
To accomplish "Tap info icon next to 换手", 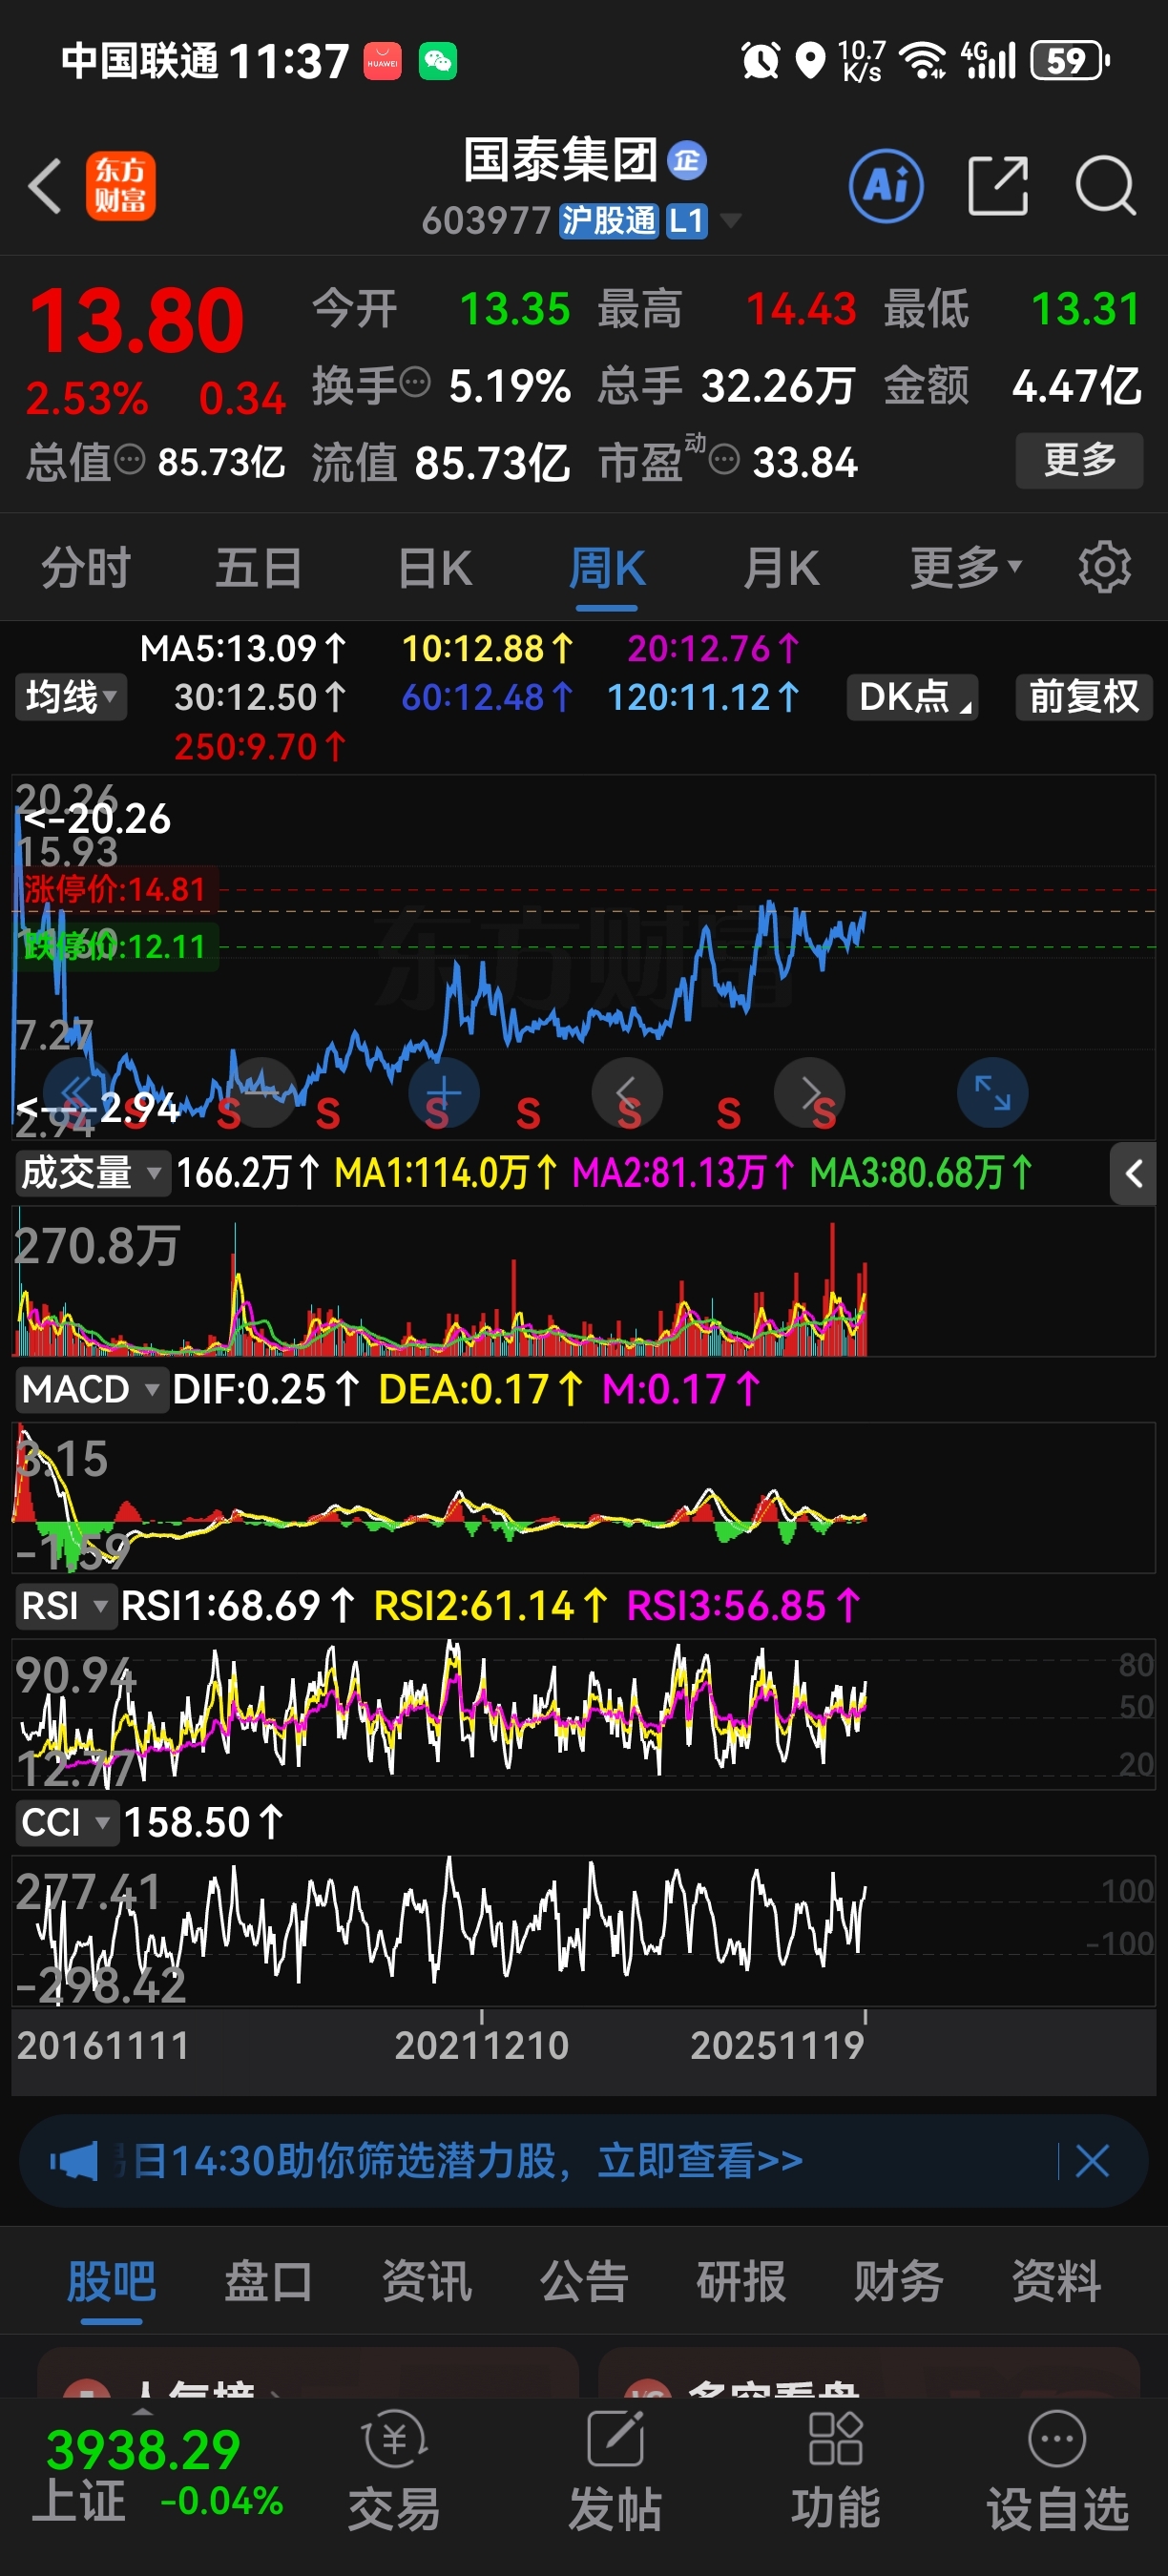I will point(415,381).
